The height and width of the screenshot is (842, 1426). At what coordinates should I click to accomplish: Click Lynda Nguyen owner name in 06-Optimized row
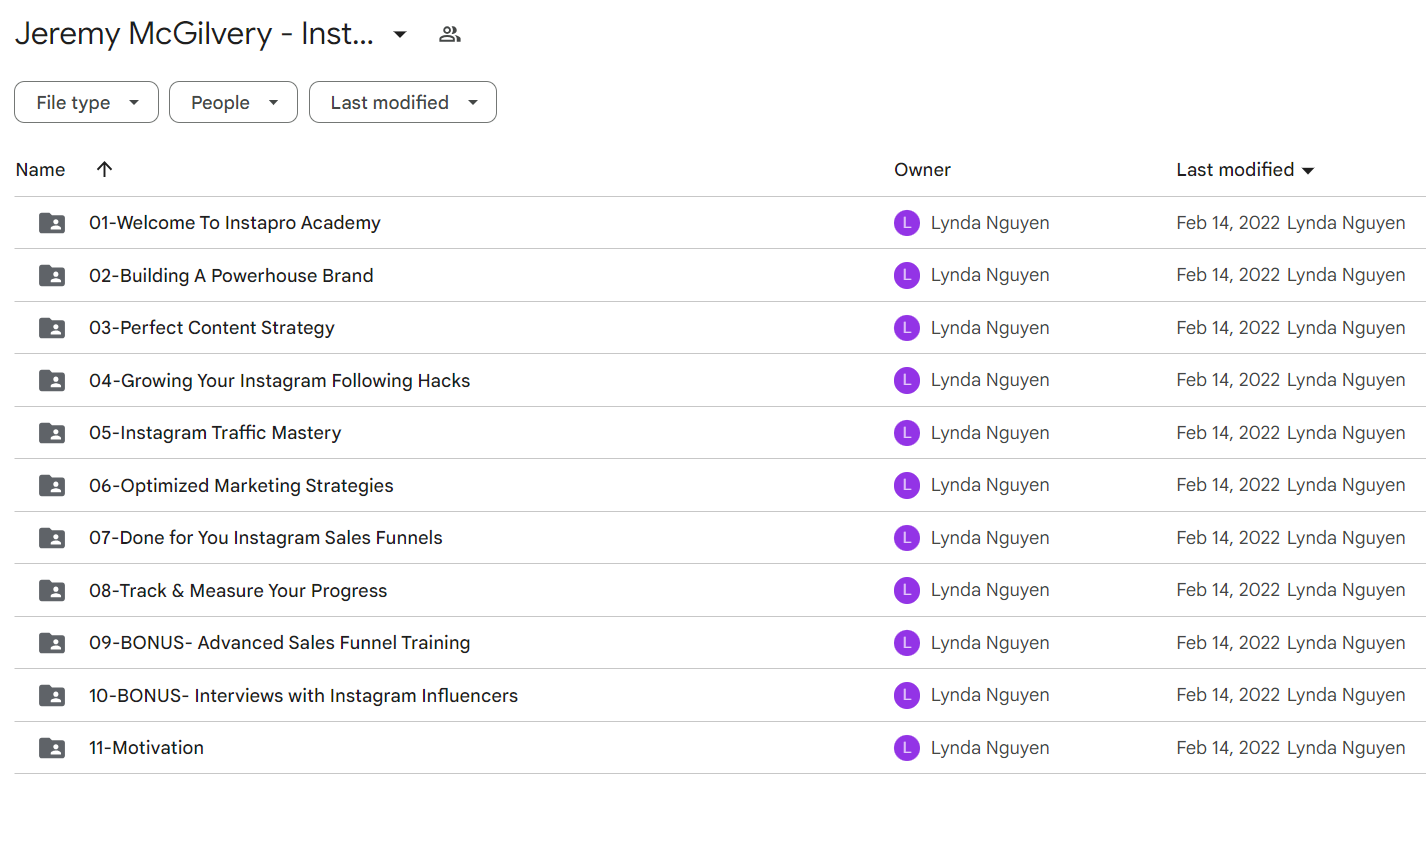pos(990,485)
